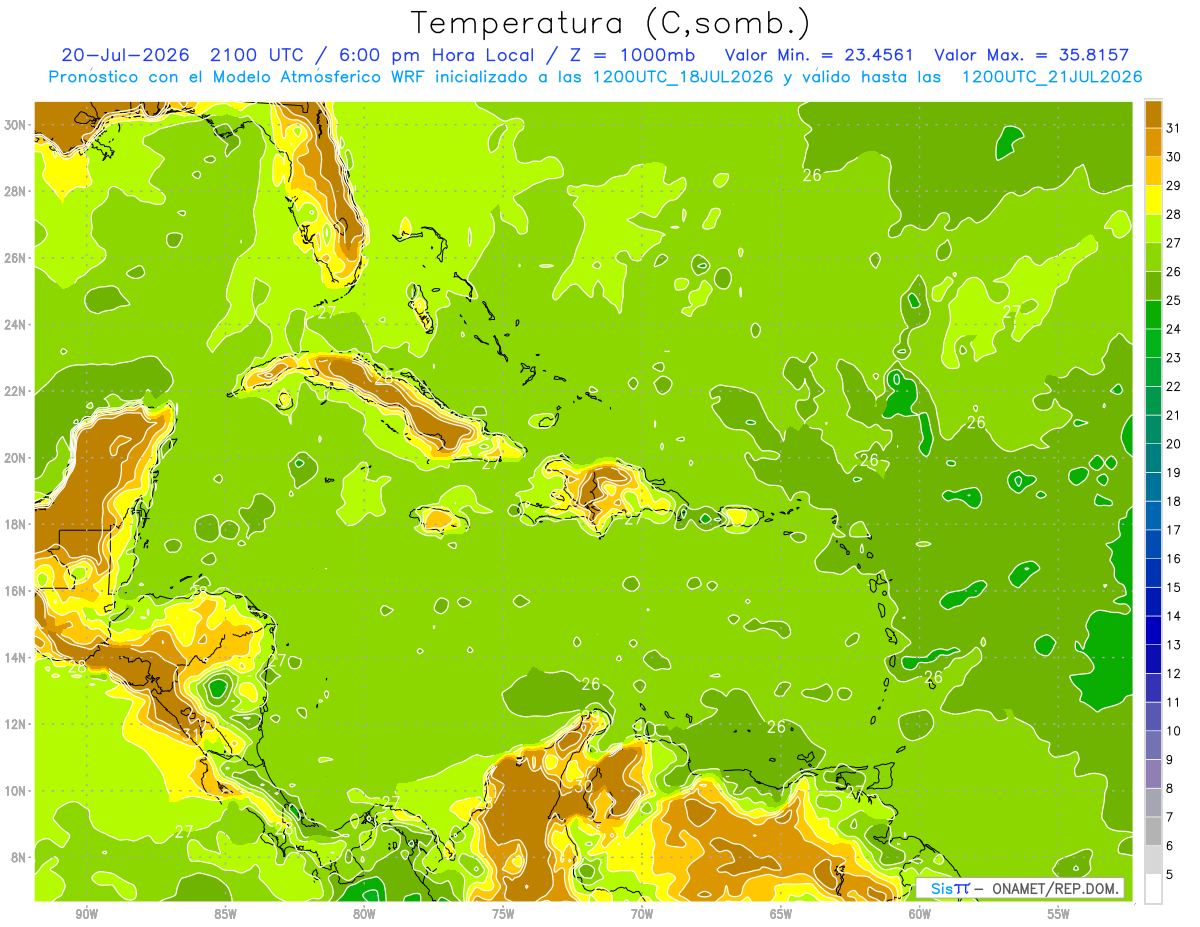Click the "18N" latitude axis label
Screen dimensions: 1200x927
click(16, 524)
